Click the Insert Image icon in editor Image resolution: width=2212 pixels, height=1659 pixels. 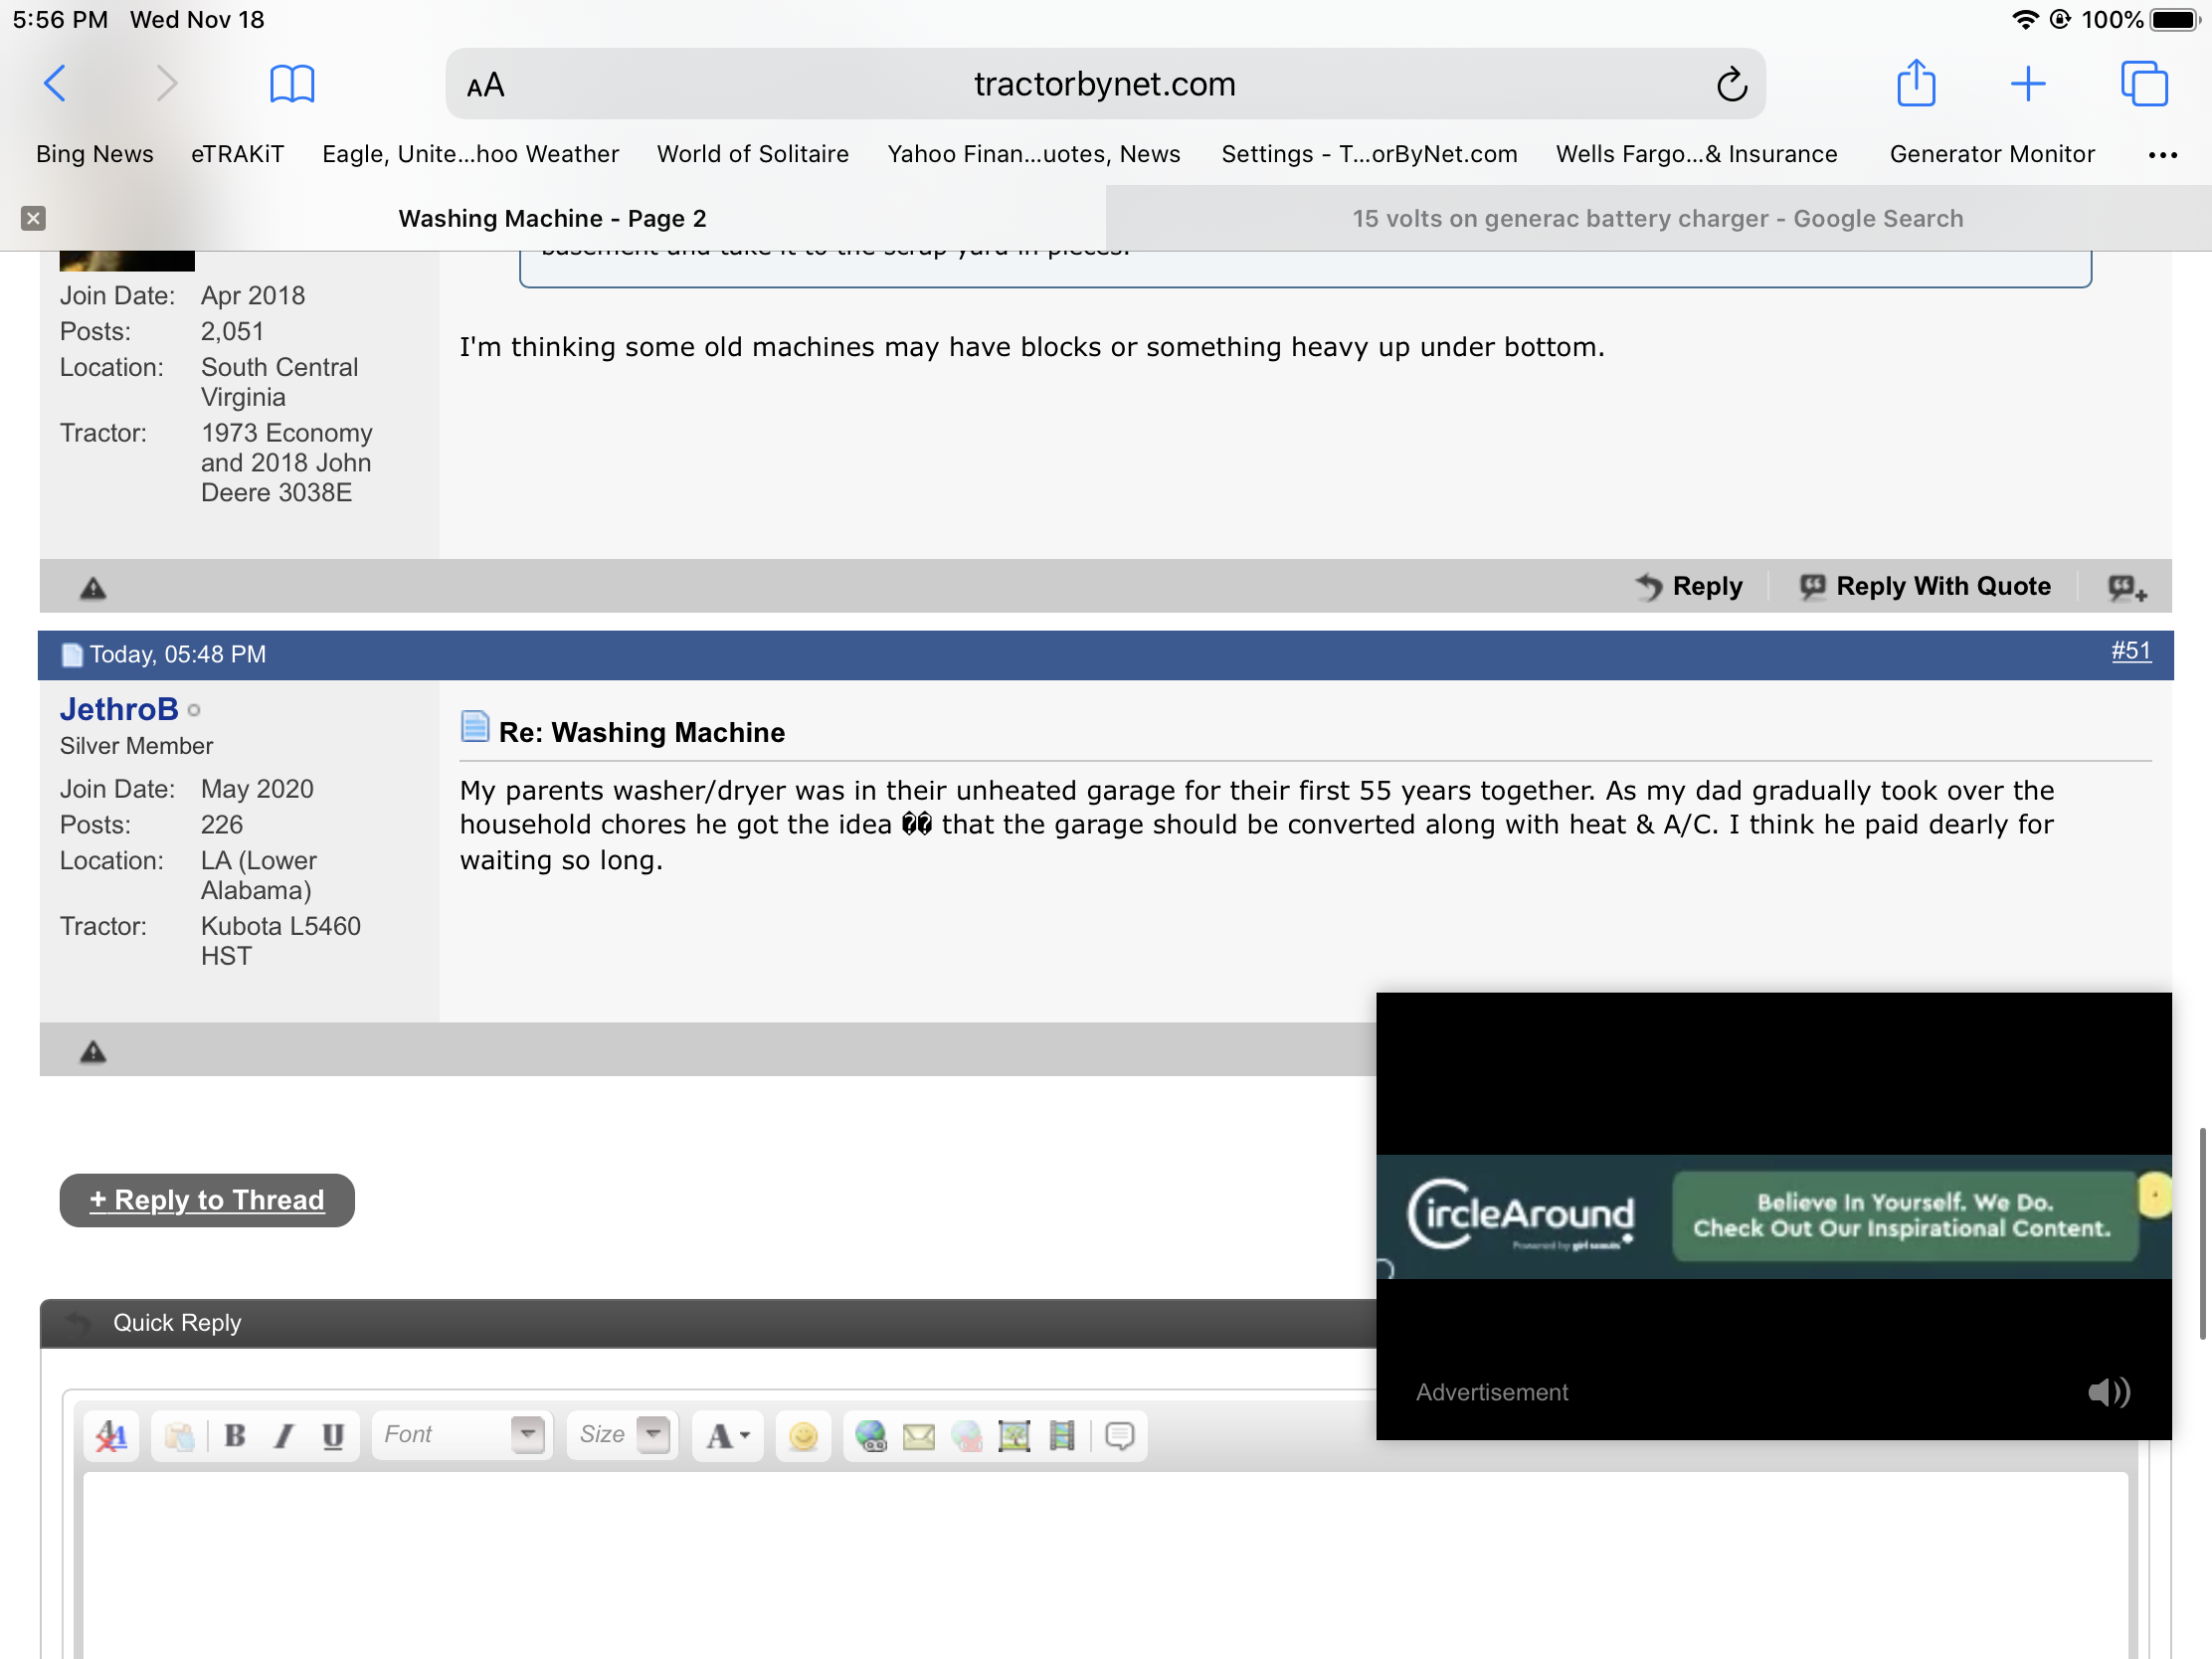[1014, 1437]
